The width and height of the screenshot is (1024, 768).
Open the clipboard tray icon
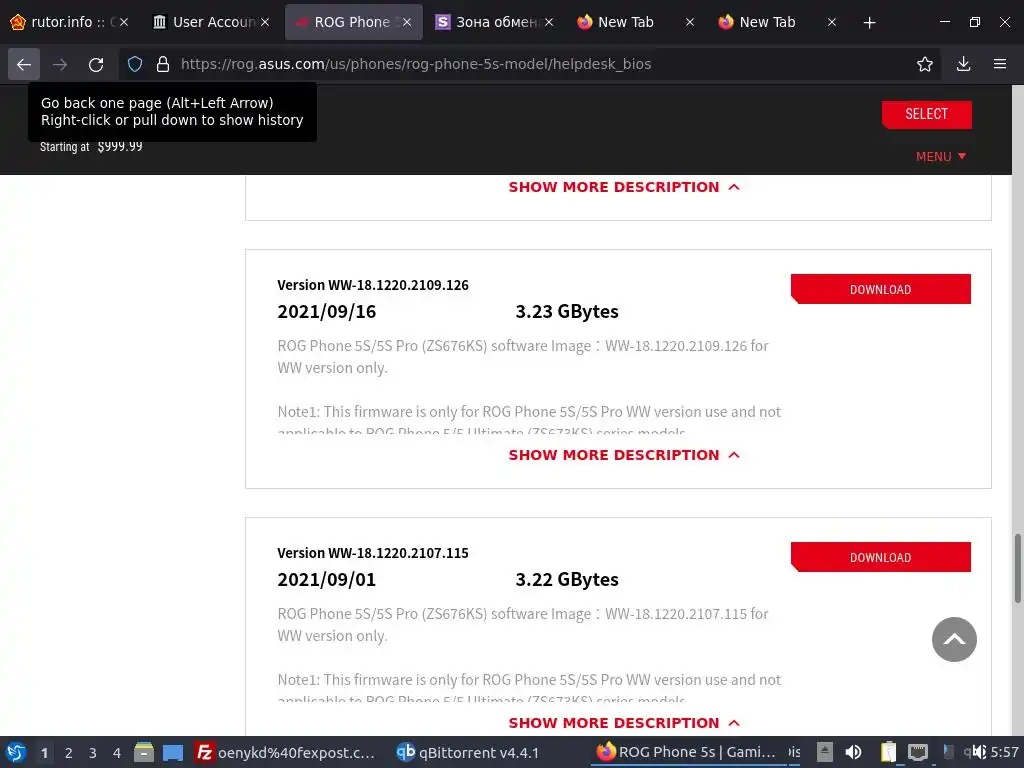pos(888,752)
